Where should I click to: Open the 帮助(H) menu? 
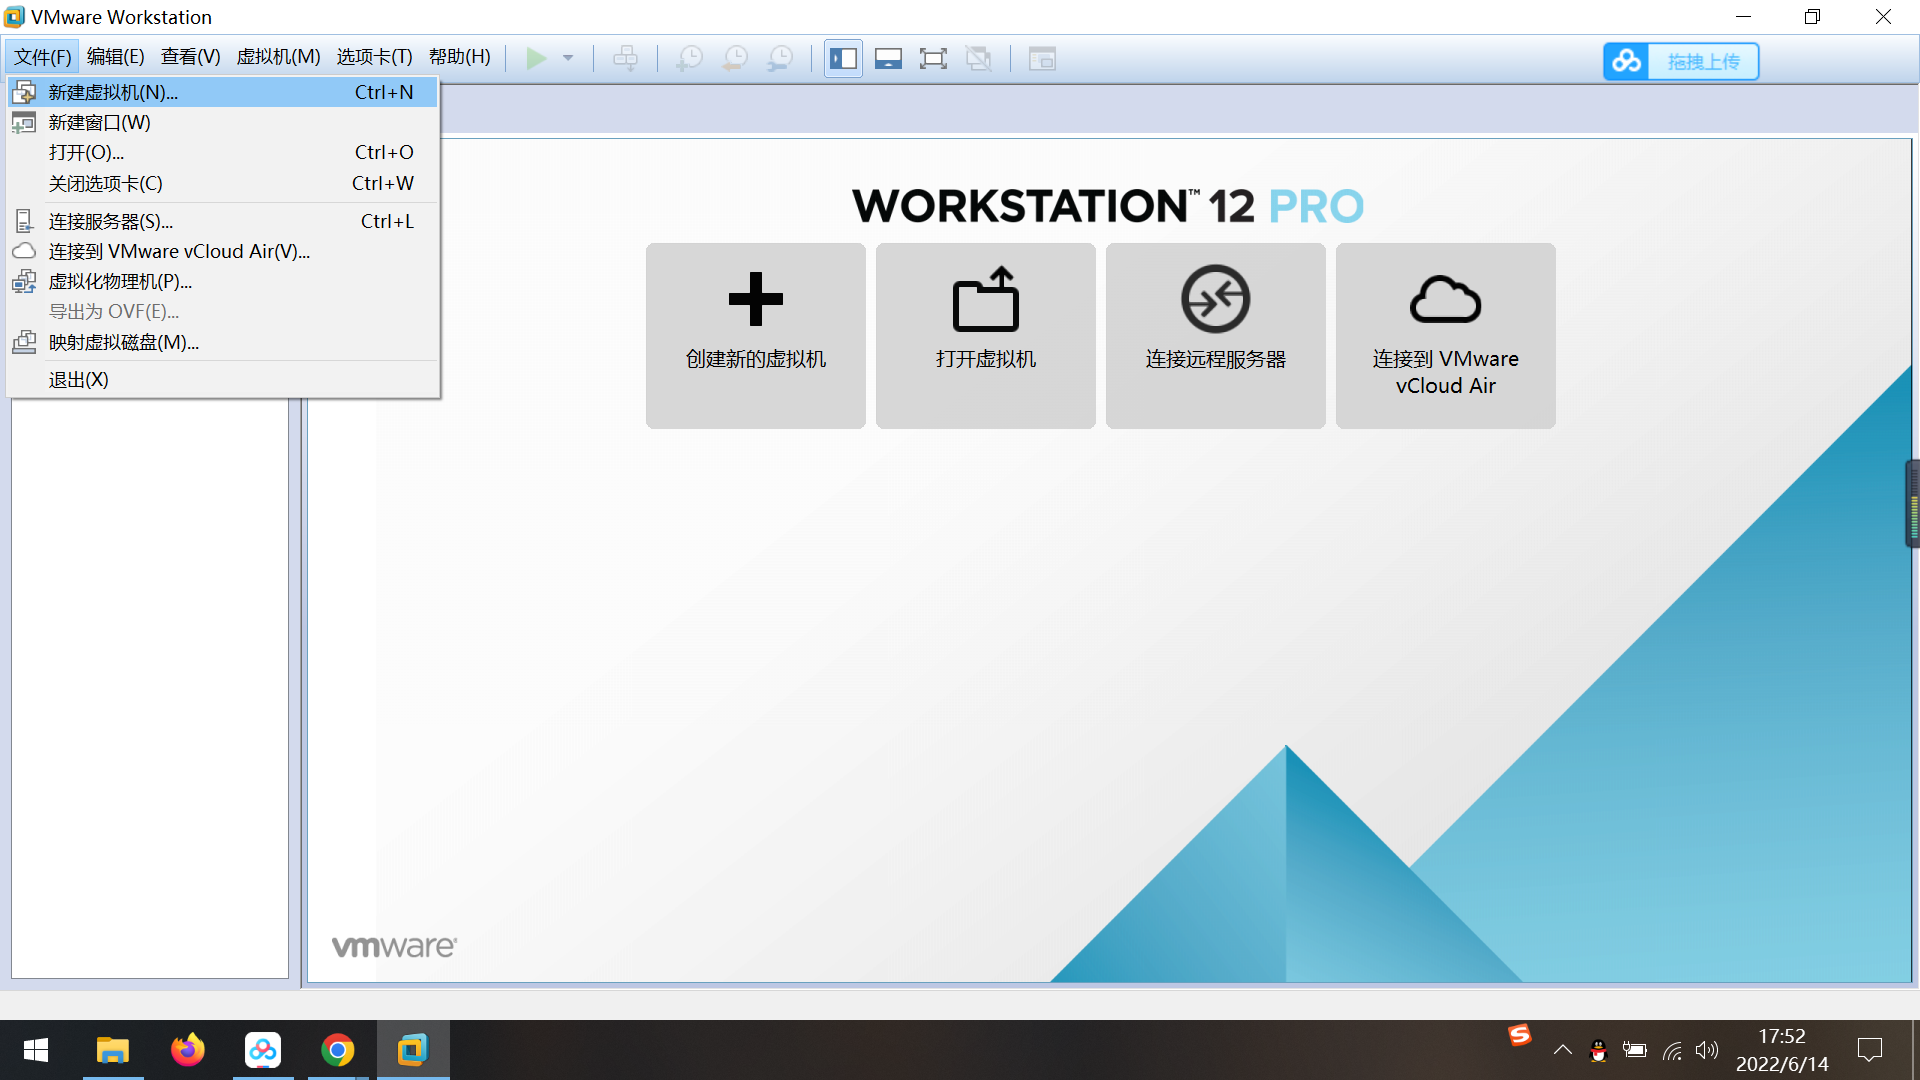(x=459, y=57)
